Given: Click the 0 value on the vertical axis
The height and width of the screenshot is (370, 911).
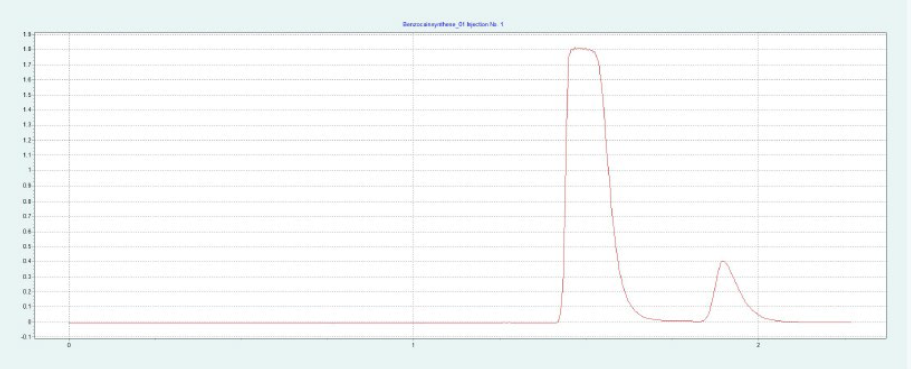Looking at the screenshot, I should pyautogui.click(x=29, y=322).
